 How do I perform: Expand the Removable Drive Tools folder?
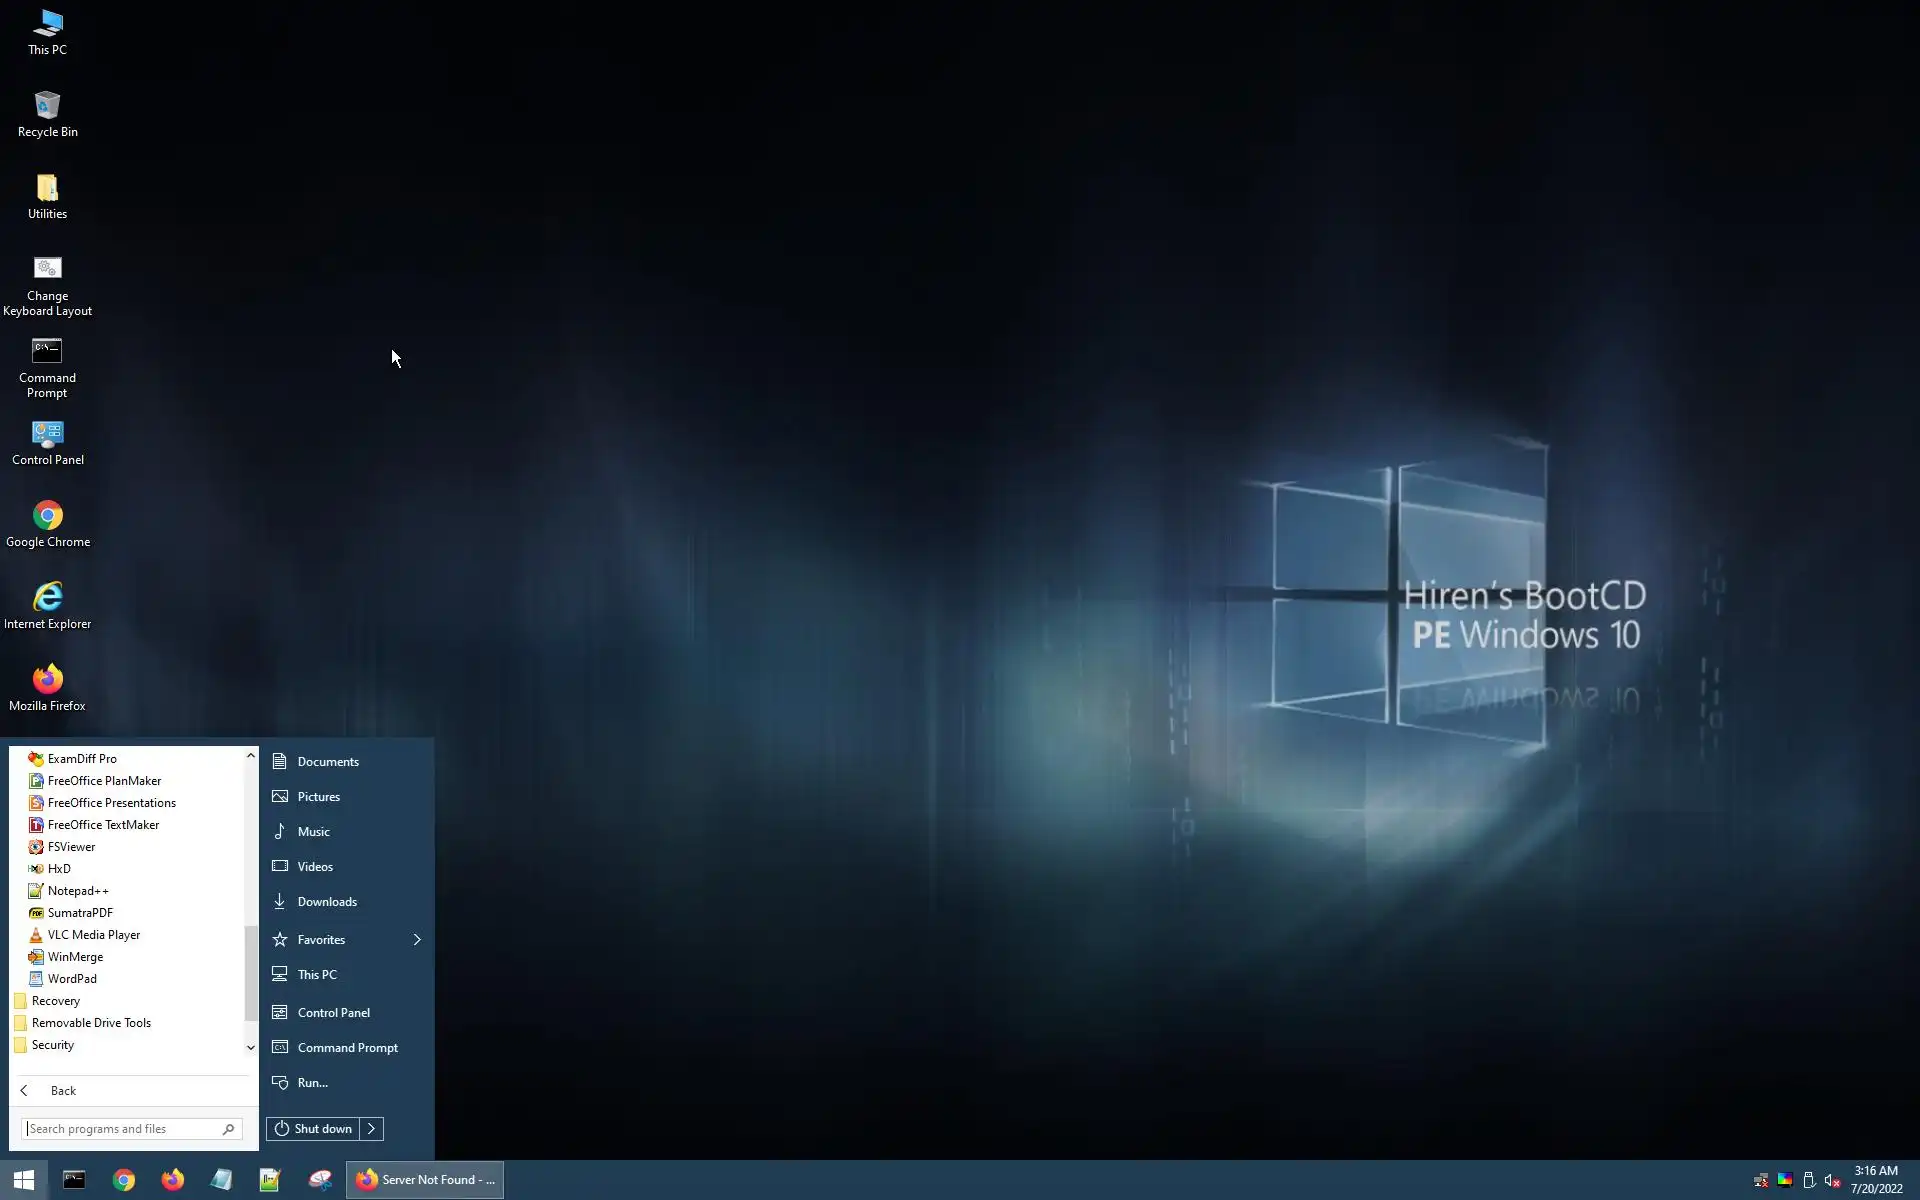tap(91, 1022)
